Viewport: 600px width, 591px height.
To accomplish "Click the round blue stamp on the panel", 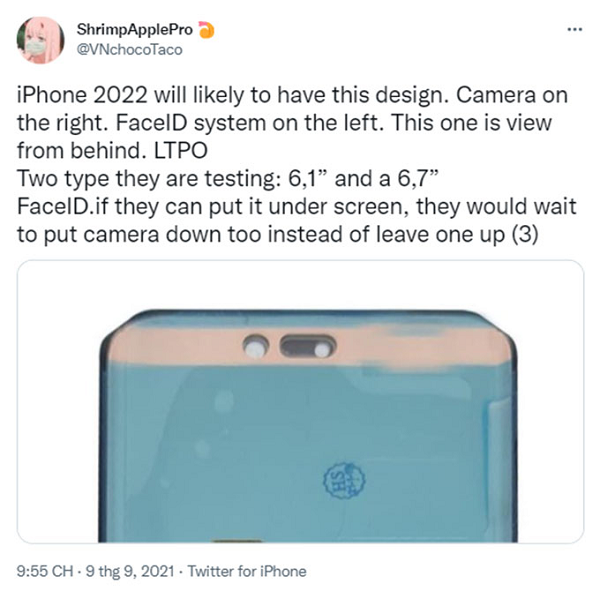I will pos(340,481).
